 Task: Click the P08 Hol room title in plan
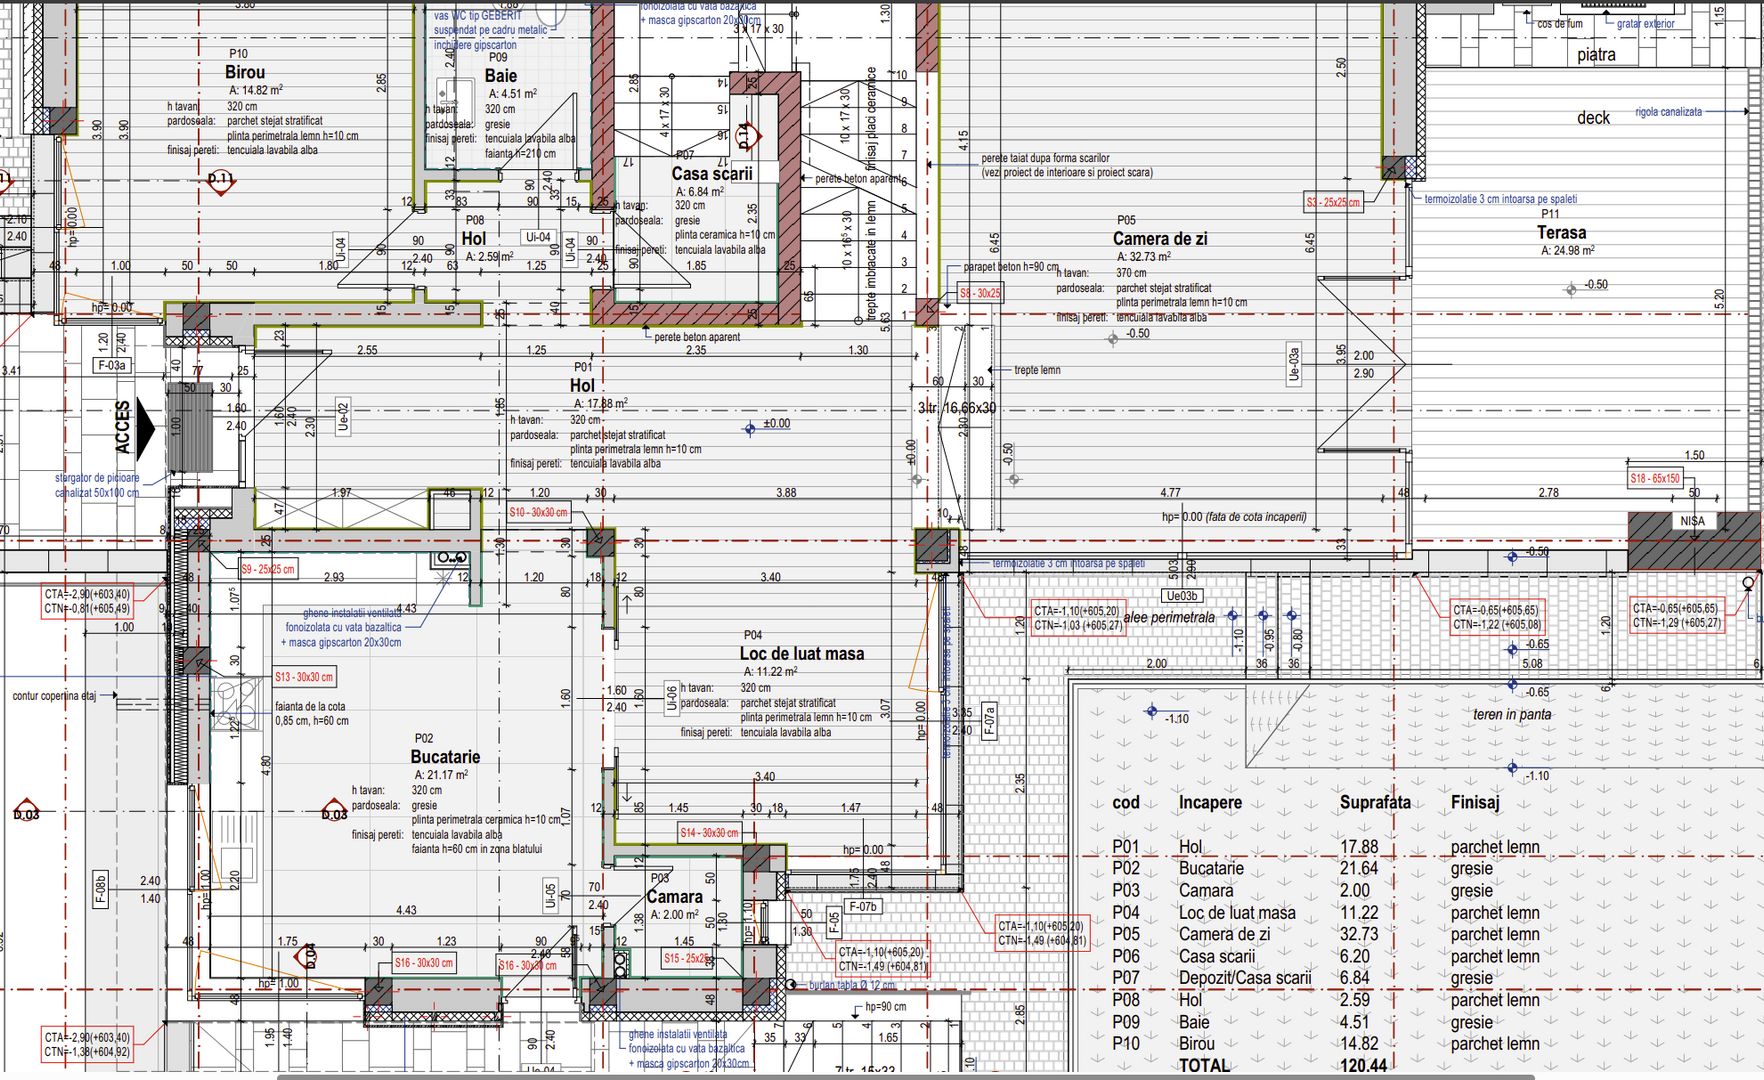(x=474, y=238)
